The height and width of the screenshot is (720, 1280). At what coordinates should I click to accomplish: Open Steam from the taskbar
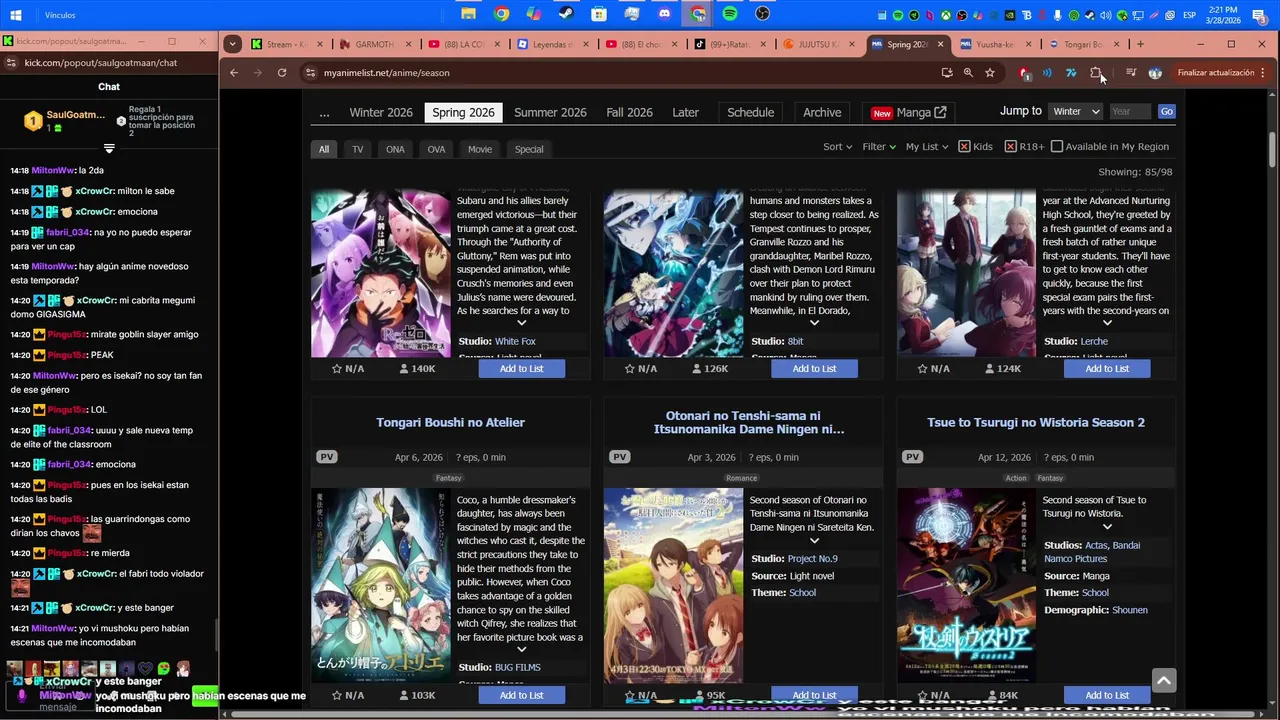click(x=566, y=14)
